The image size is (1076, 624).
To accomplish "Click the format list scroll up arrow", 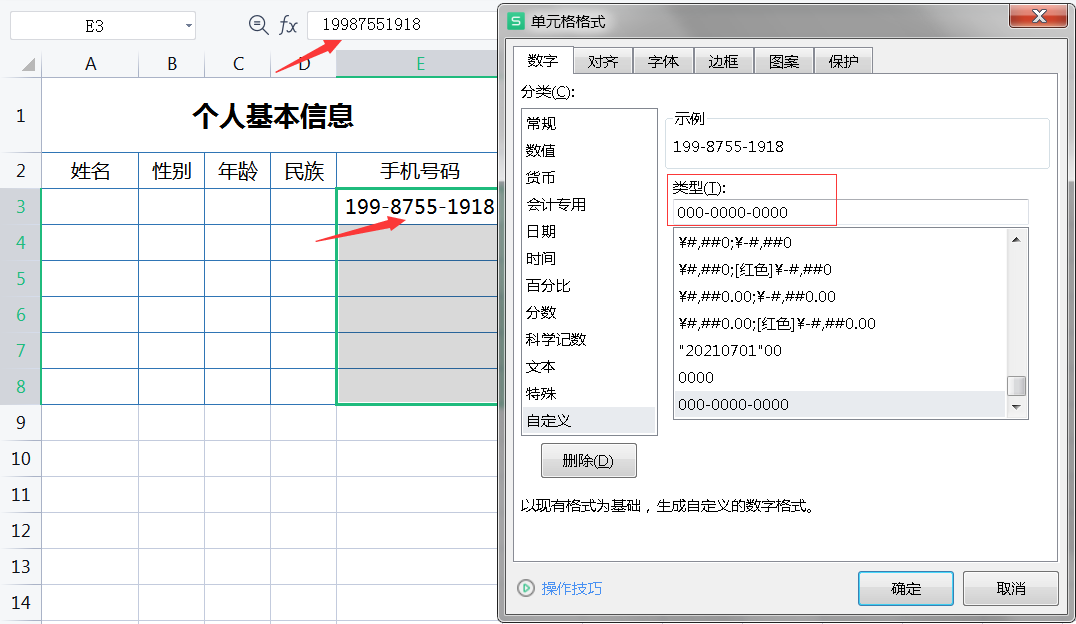I will tap(1016, 240).
